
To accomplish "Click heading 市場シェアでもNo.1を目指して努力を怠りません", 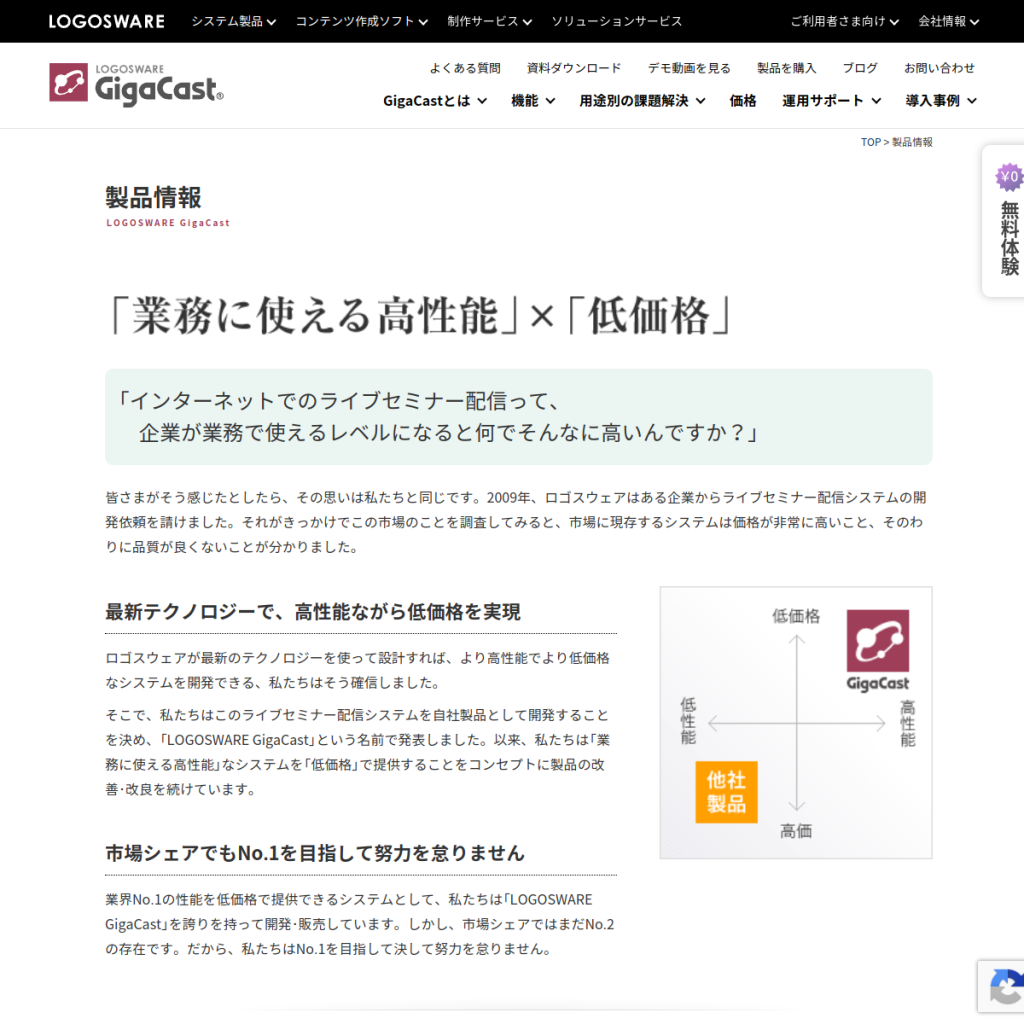I will (x=315, y=853).
